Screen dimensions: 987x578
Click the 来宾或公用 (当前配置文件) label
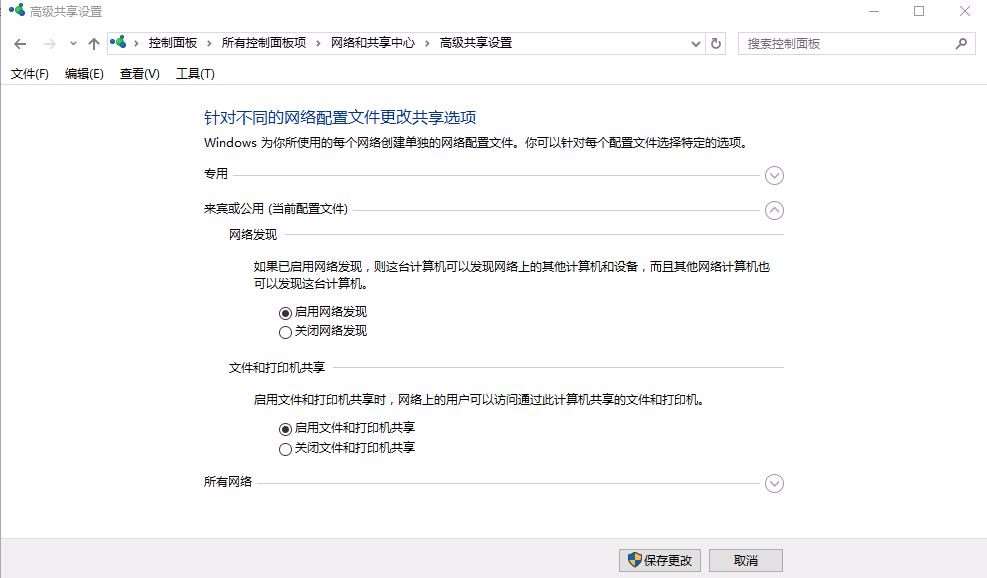[276, 209]
